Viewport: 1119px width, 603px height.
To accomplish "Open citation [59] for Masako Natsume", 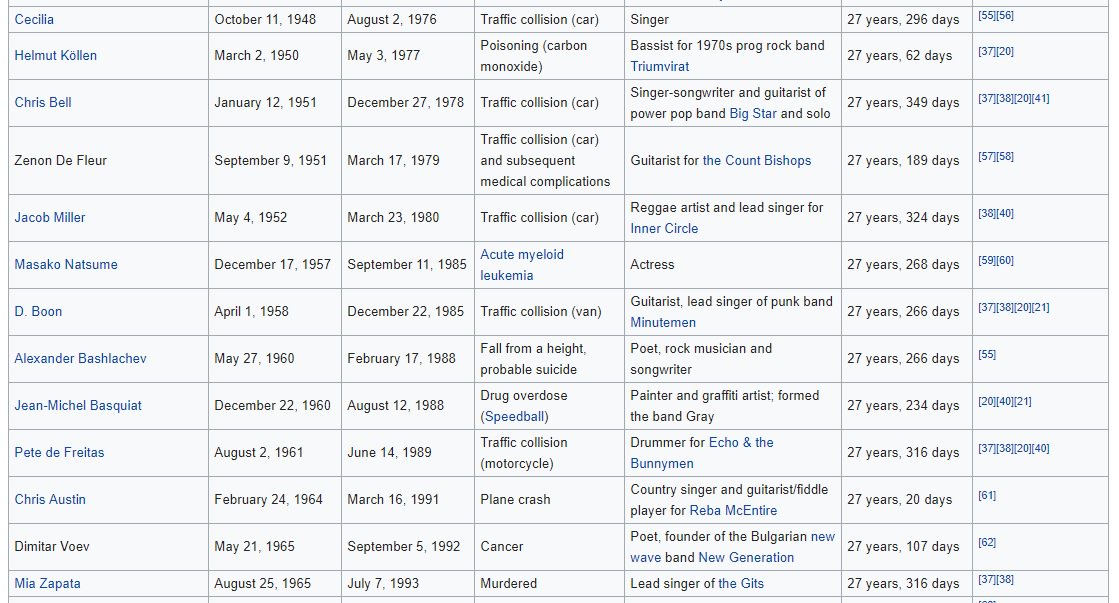I will coord(987,260).
